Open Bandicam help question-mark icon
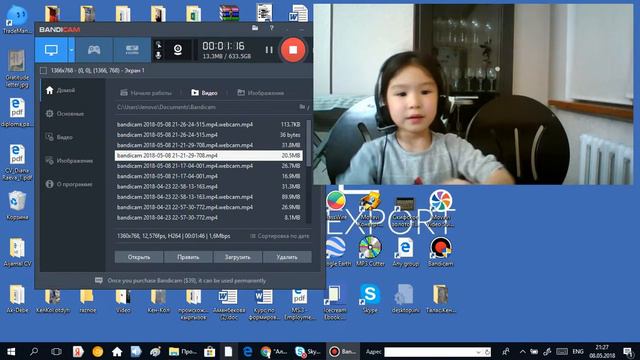 [272, 28]
